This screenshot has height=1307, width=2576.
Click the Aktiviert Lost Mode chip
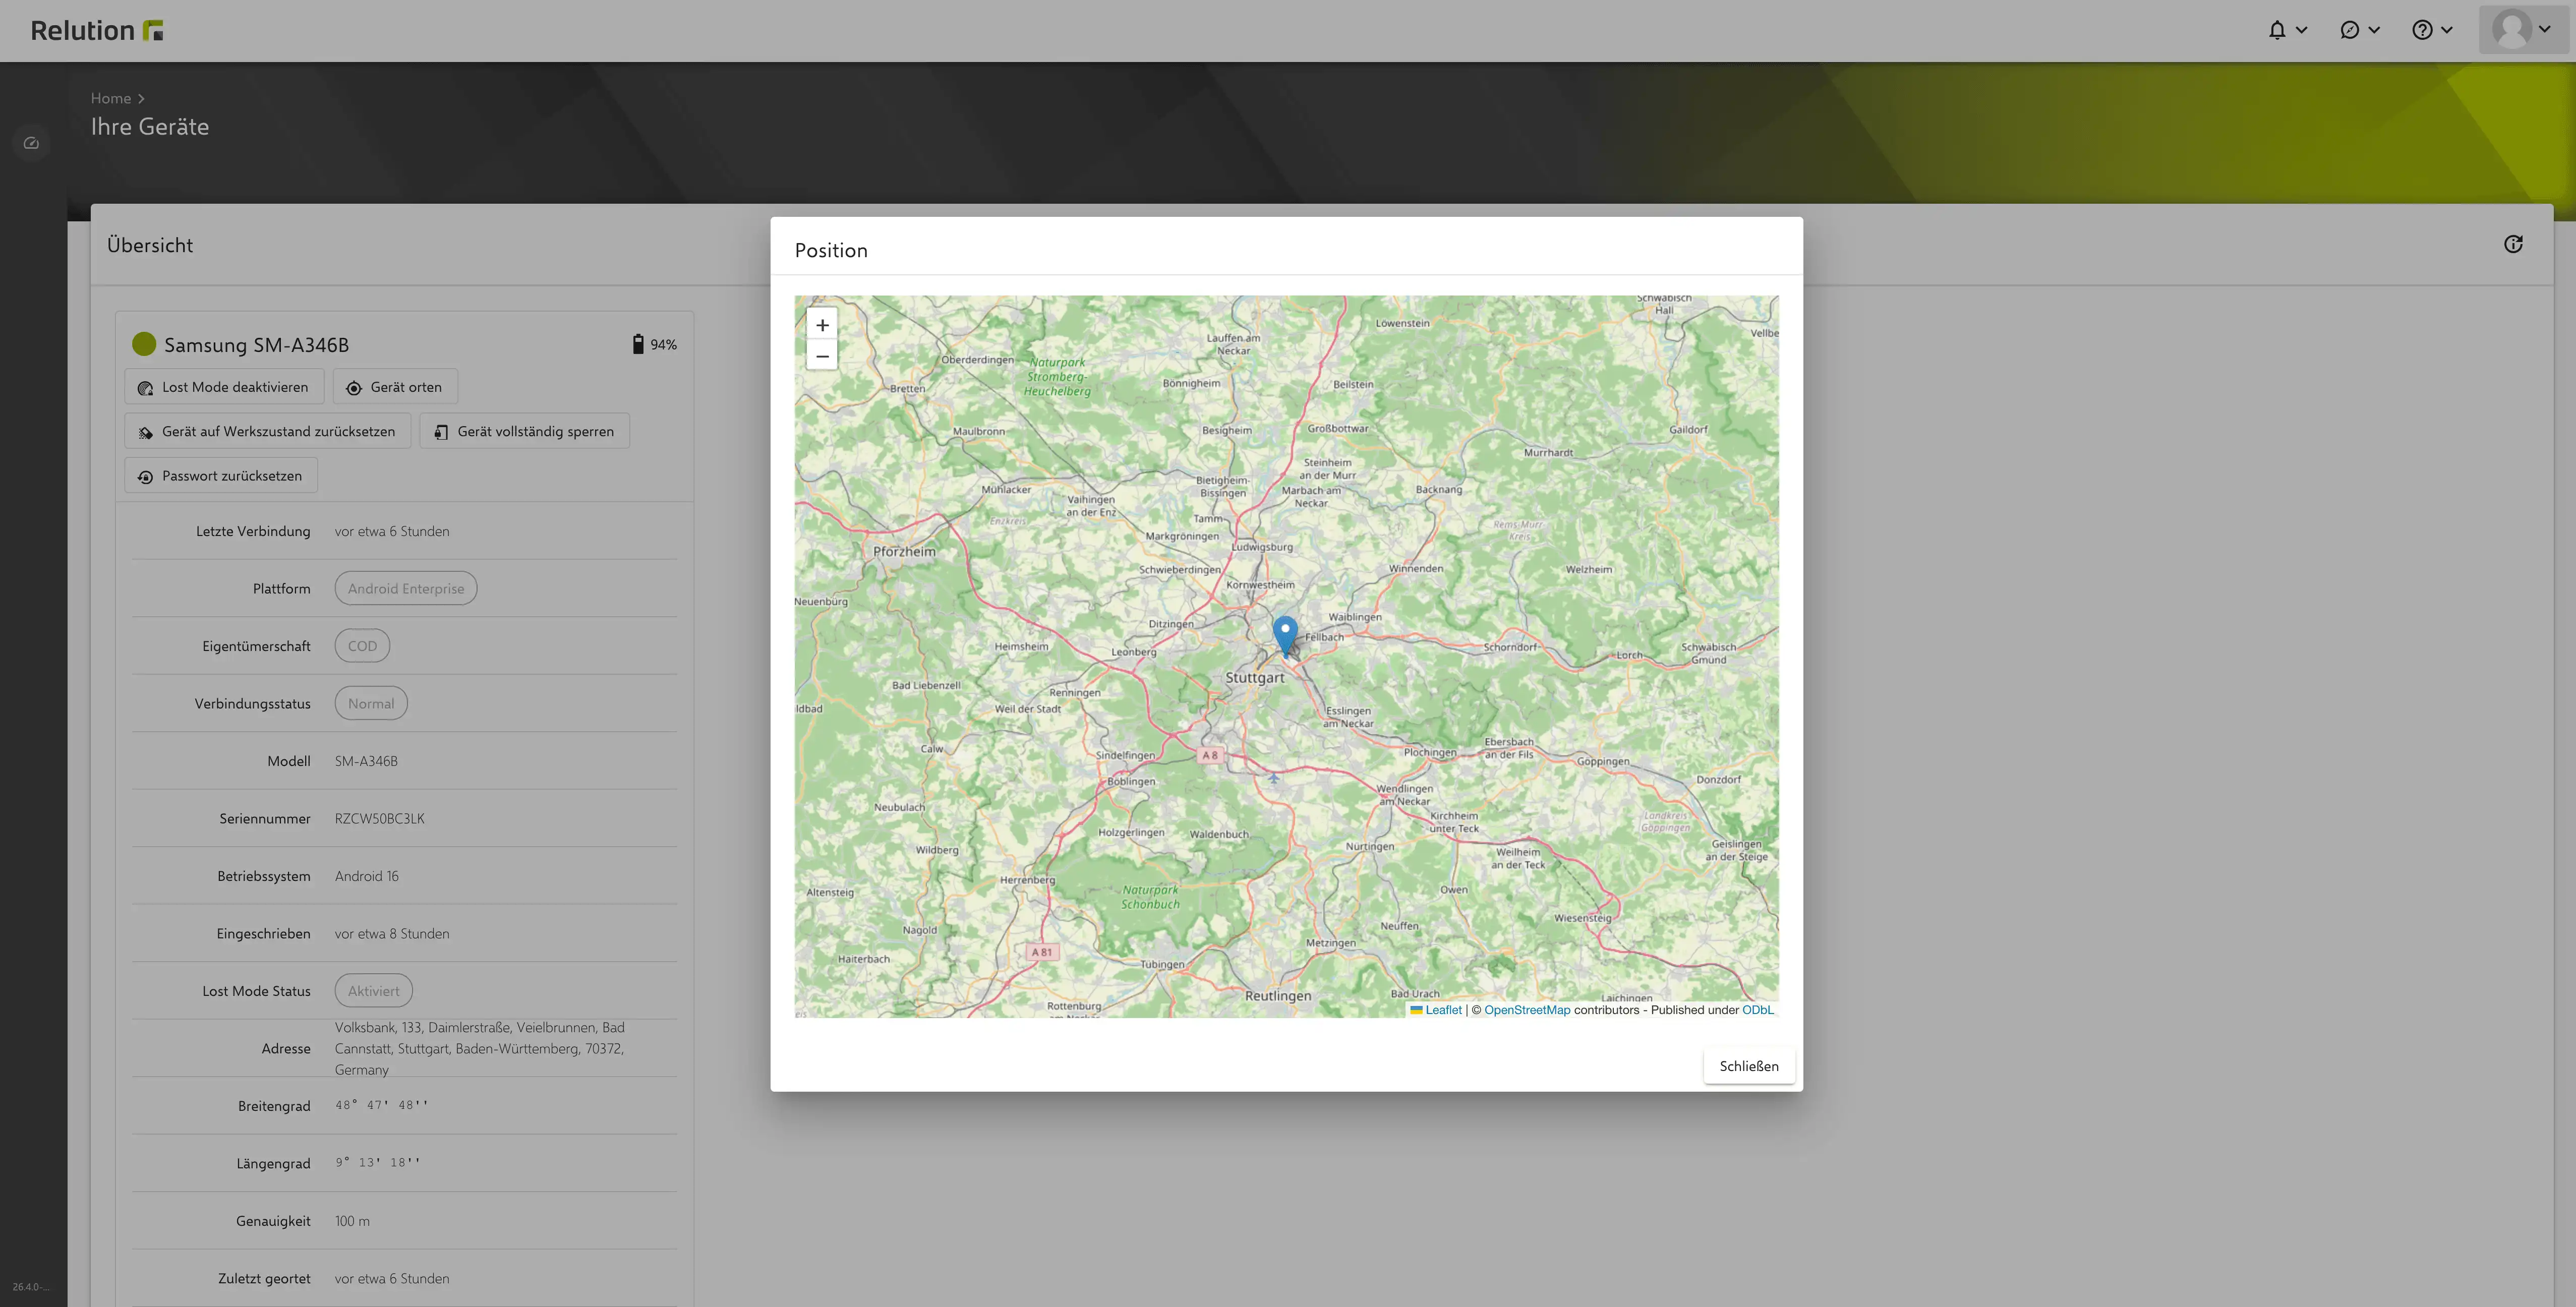click(374, 991)
